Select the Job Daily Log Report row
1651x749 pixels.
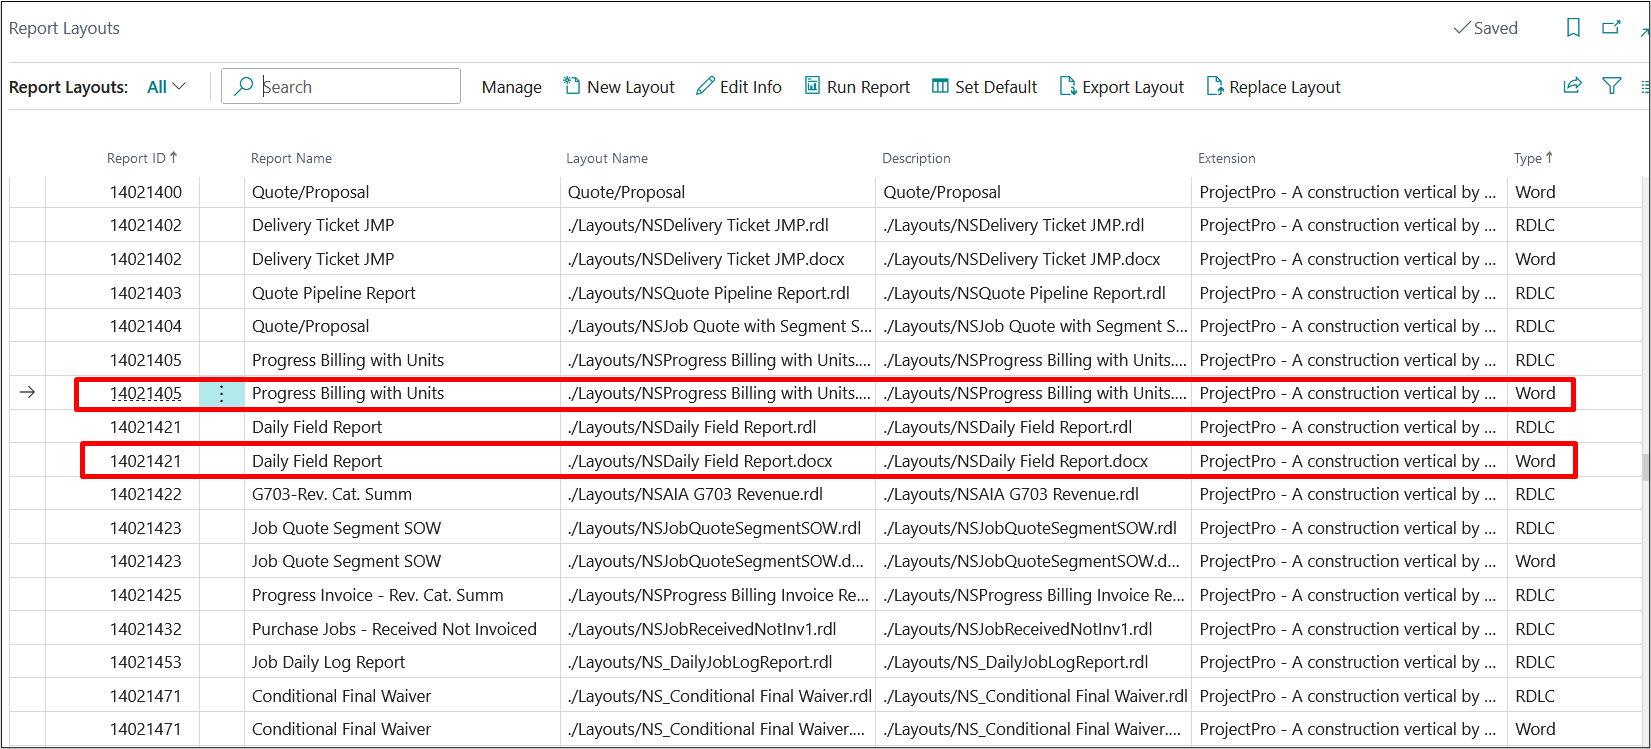[328, 662]
